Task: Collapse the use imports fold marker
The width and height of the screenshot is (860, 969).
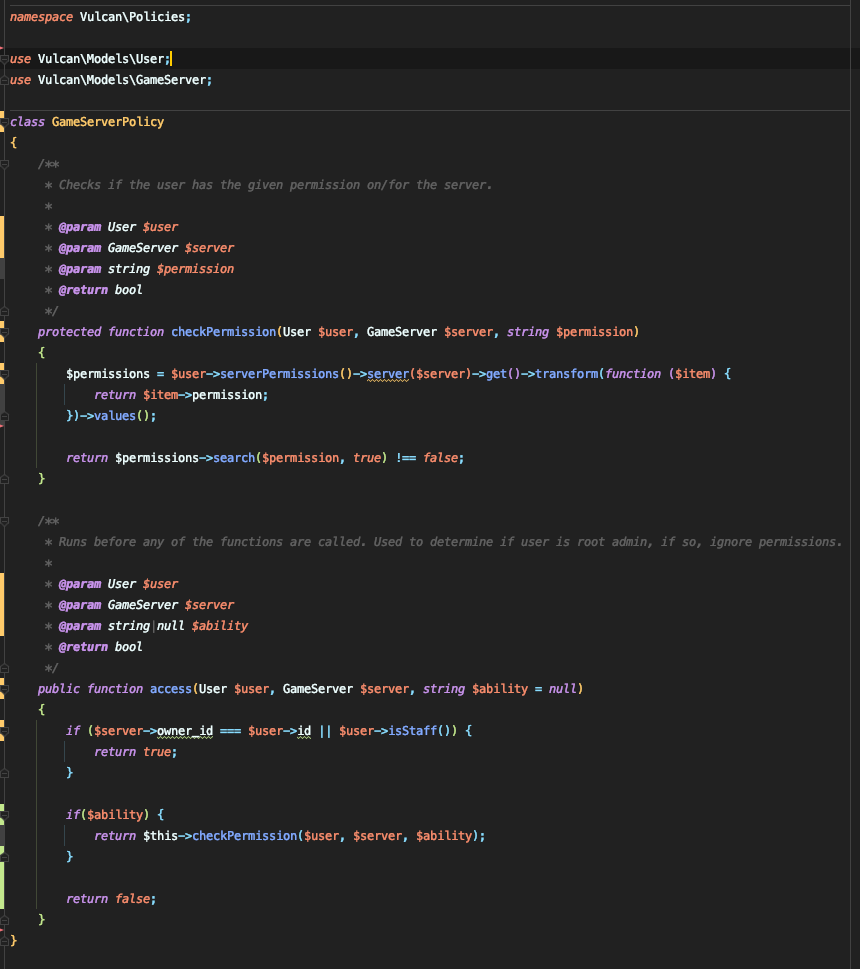Action: click(4, 59)
